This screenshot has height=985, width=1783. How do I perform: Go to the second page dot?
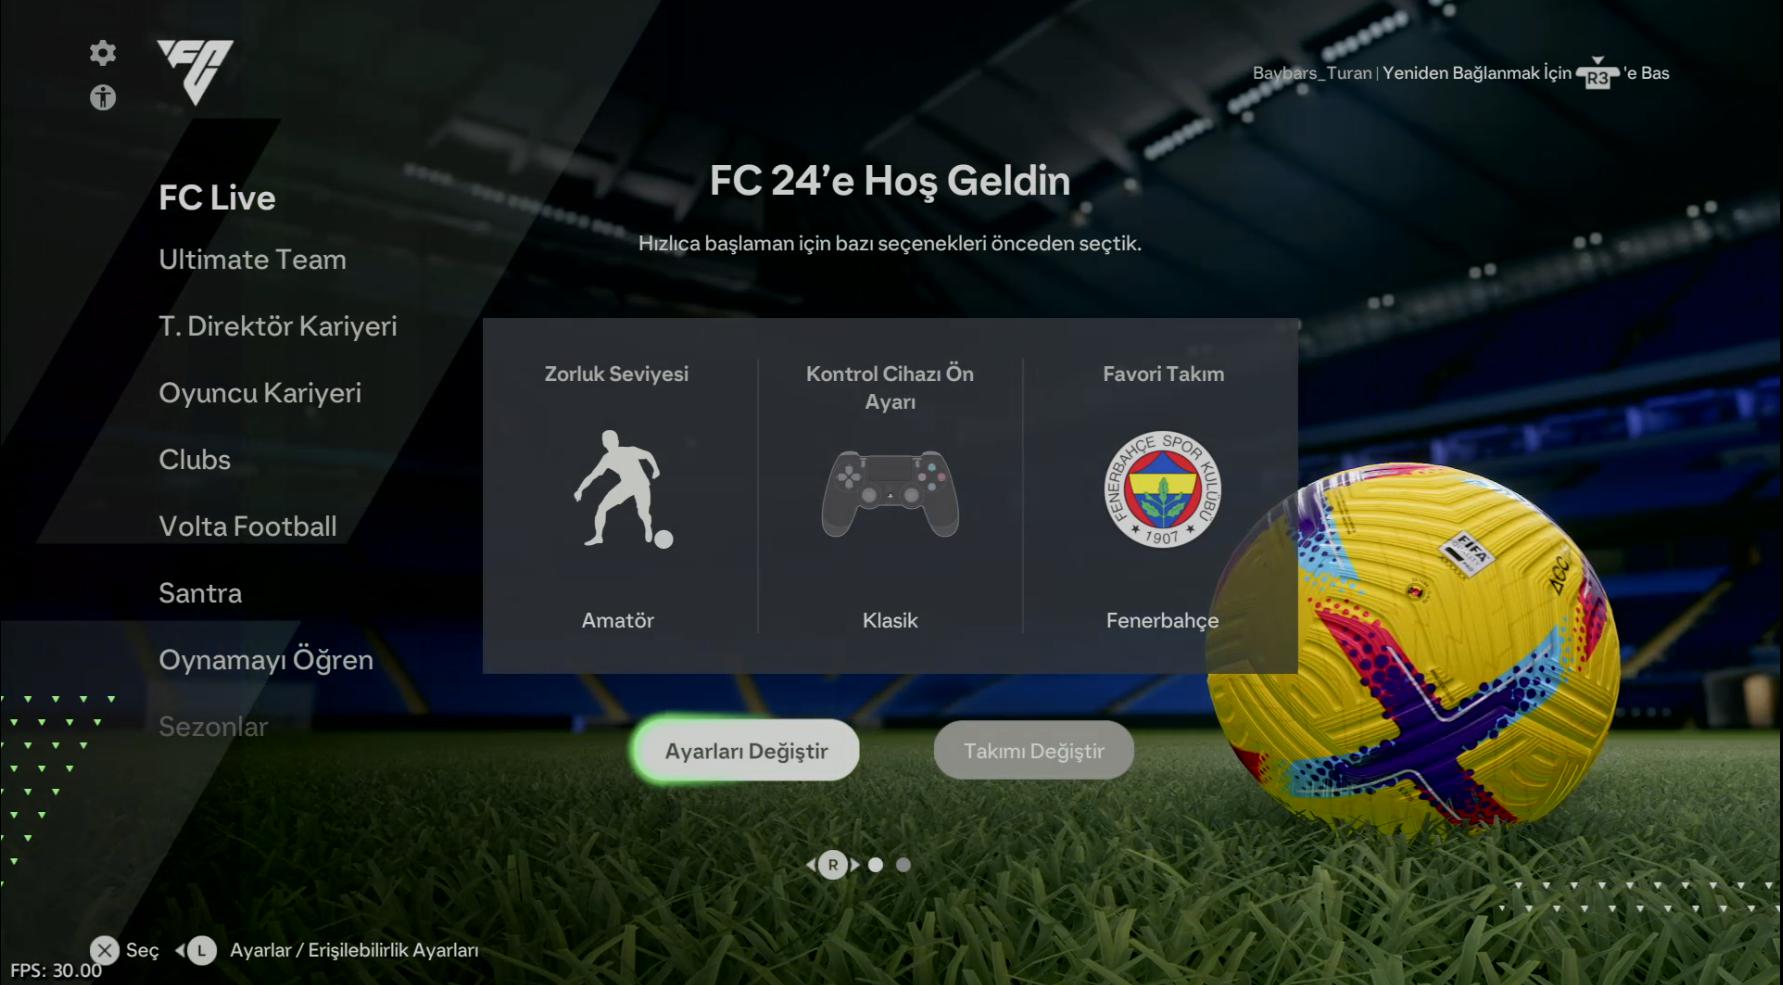[x=876, y=865]
